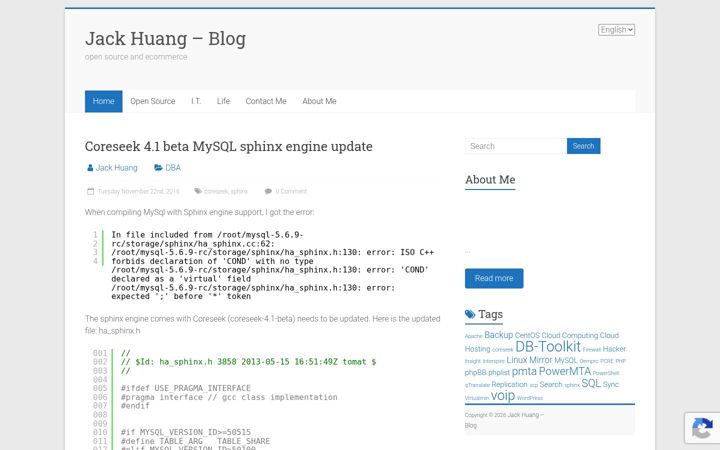This screenshot has width=720, height=450.
Task: Click the Copyright © 2026 Jack Huang footer text
Action: point(504,420)
